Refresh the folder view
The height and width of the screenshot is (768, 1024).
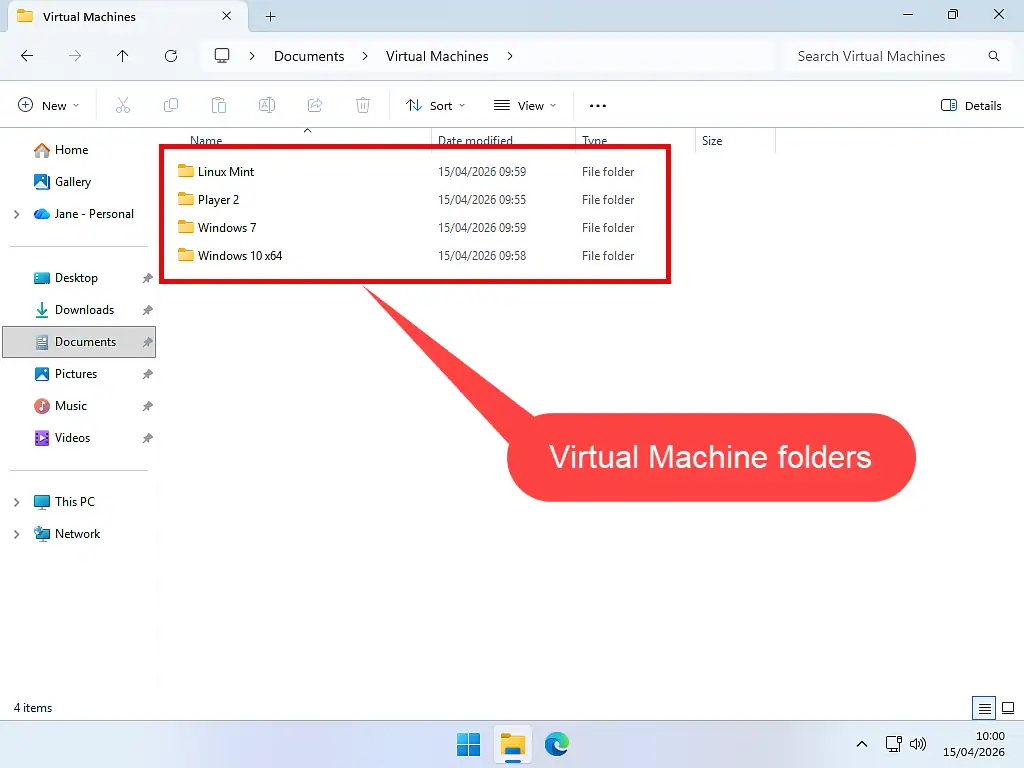(169, 56)
